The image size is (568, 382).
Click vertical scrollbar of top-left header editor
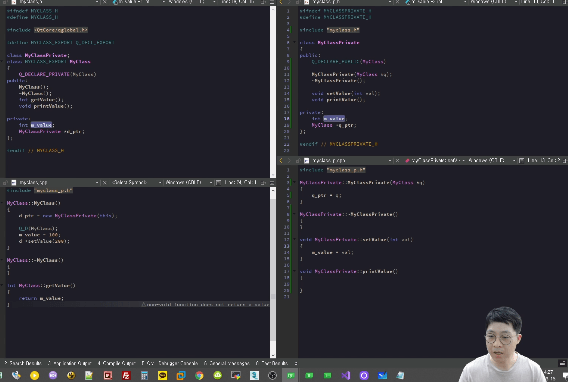273,92
